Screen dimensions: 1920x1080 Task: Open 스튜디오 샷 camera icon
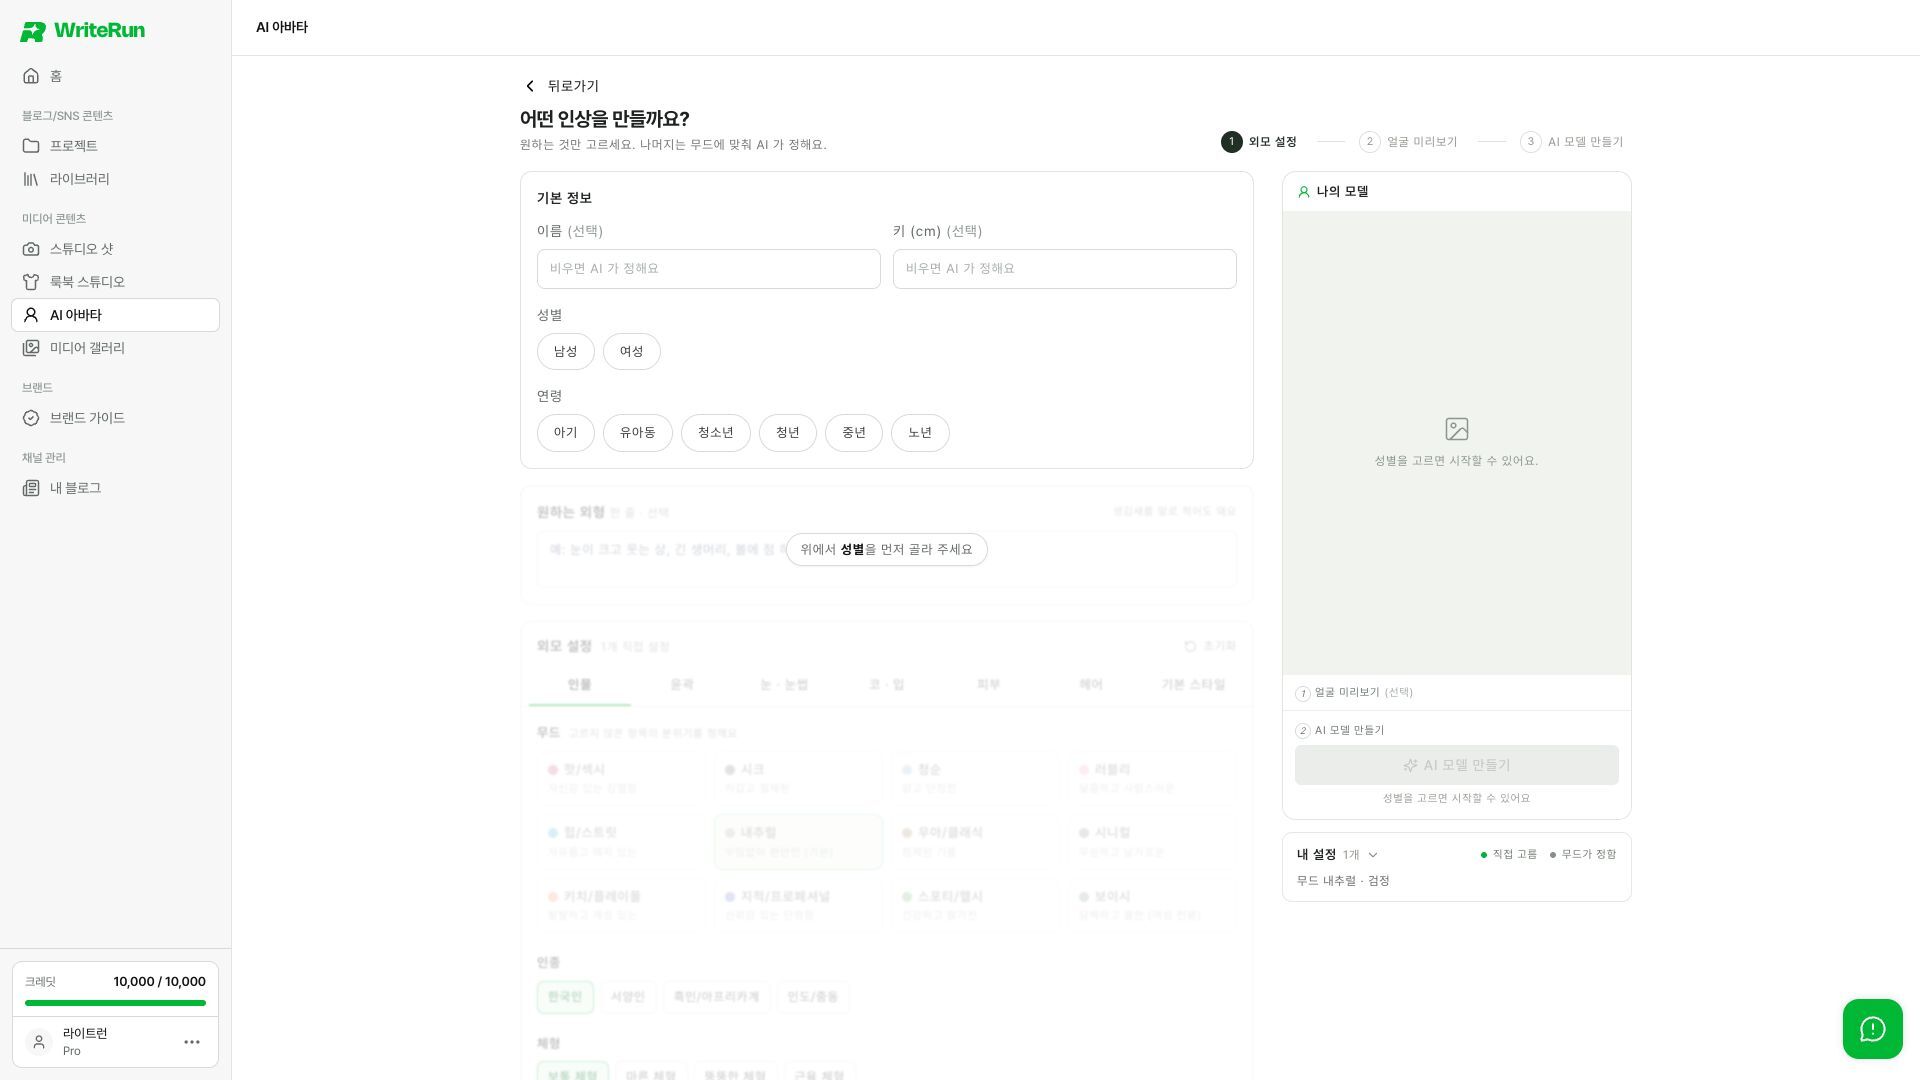(x=31, y=249)
